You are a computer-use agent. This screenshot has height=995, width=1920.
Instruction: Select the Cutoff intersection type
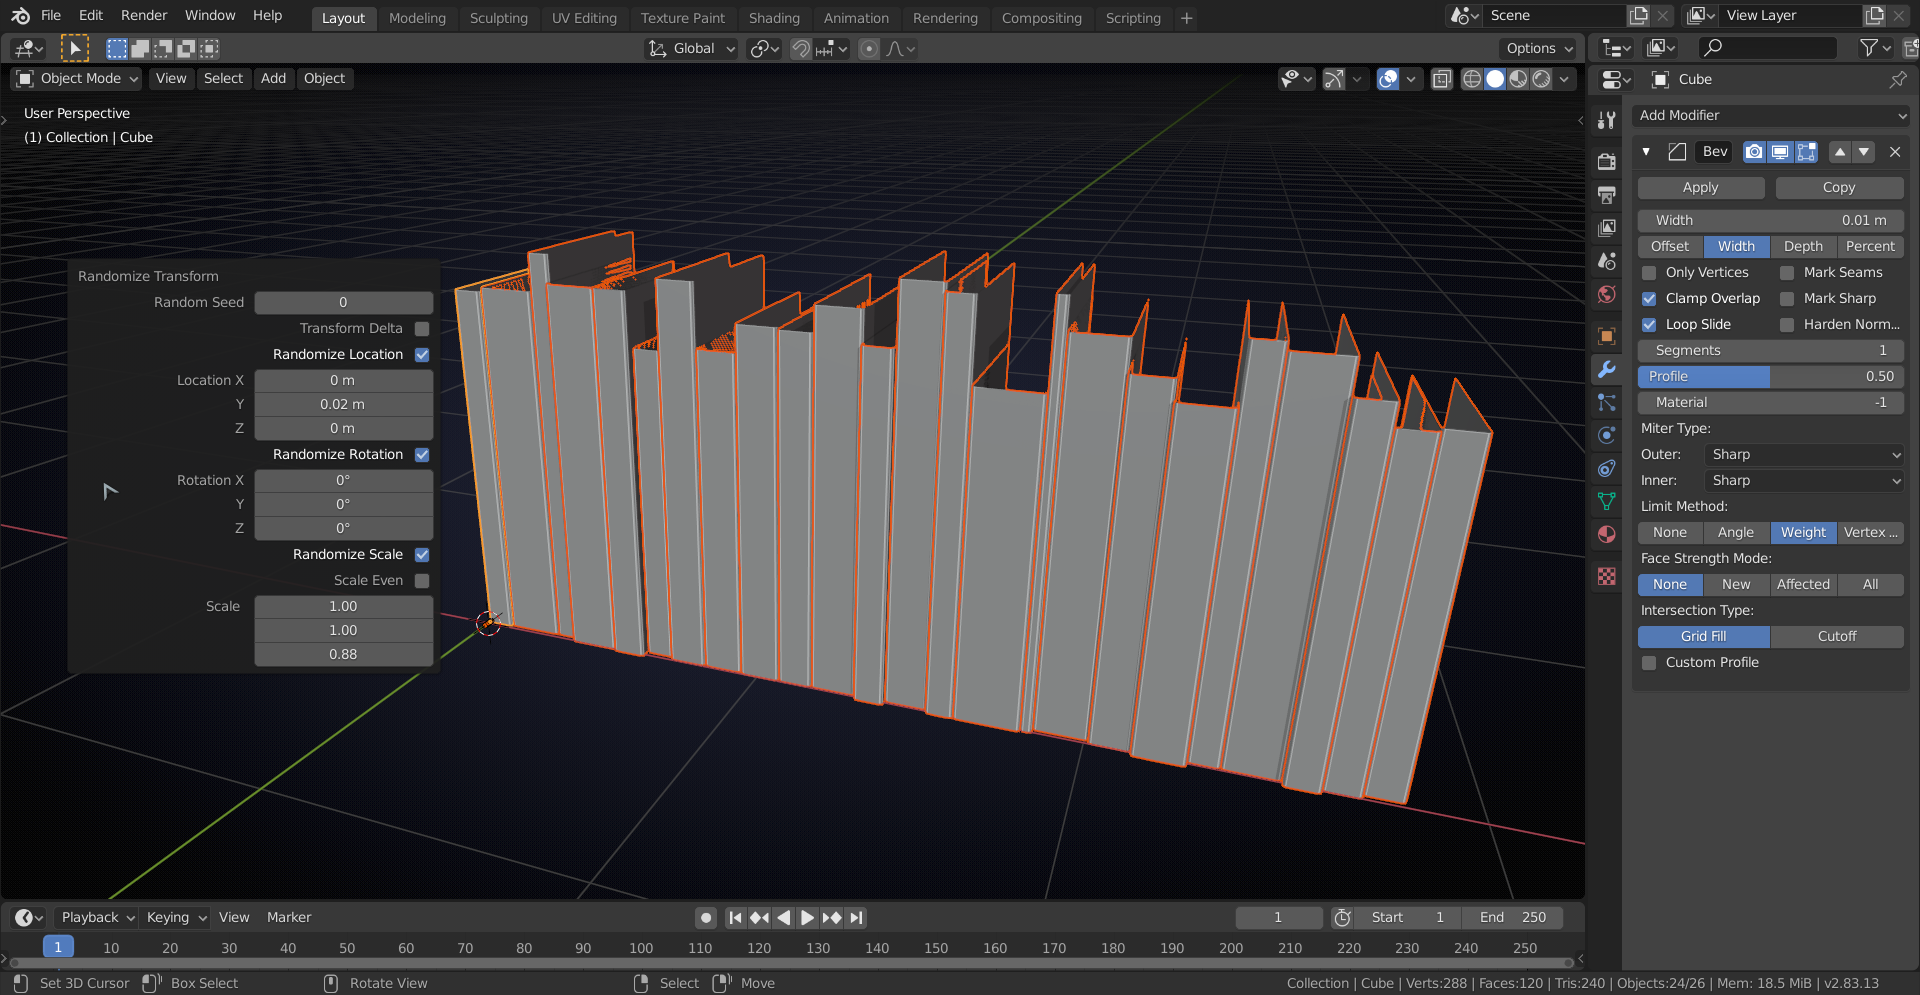tap(1836, 636)
